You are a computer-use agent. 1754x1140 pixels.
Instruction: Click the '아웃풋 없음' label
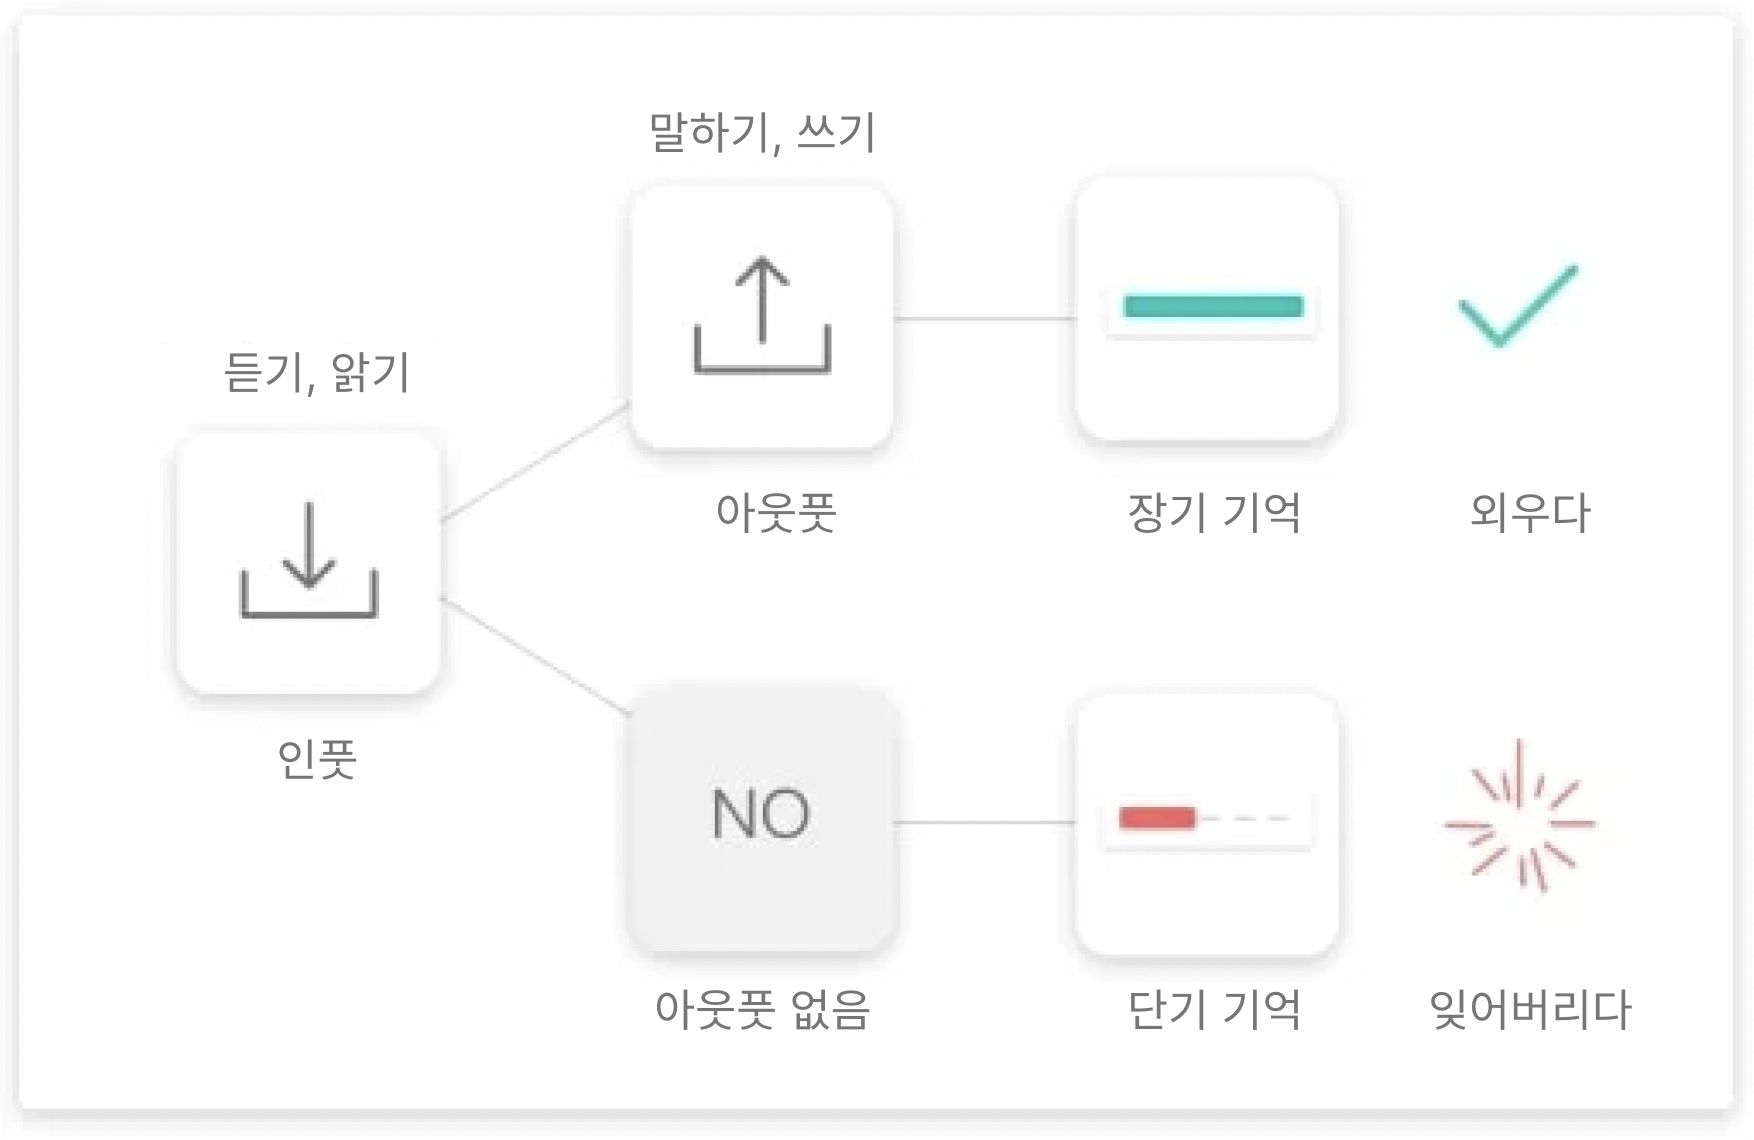point(762,1009)
